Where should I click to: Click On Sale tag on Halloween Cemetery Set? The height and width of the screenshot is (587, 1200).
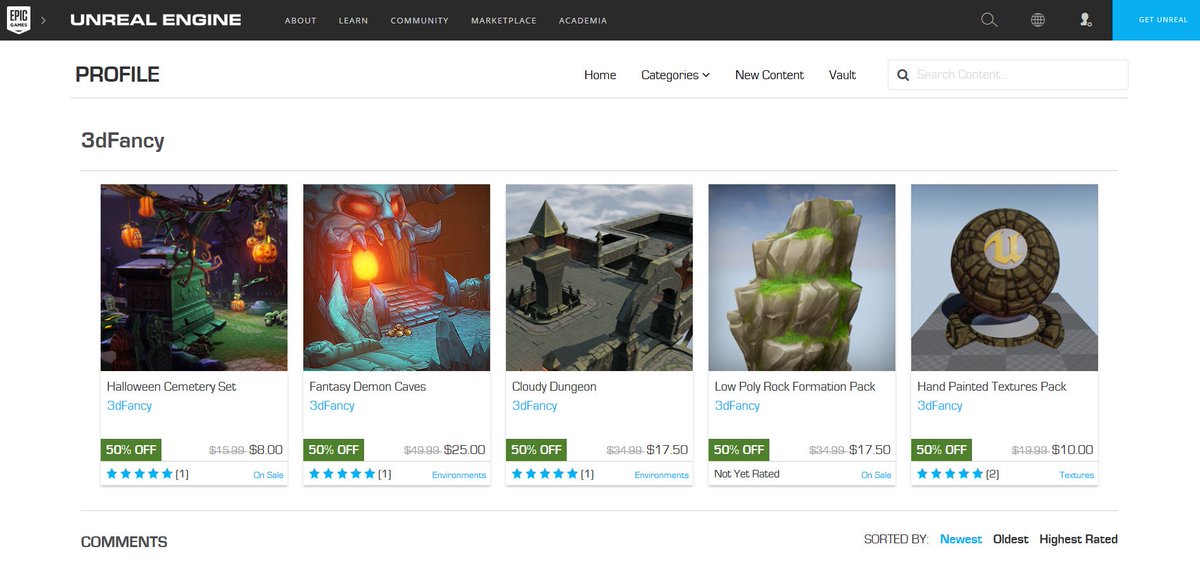268,475
